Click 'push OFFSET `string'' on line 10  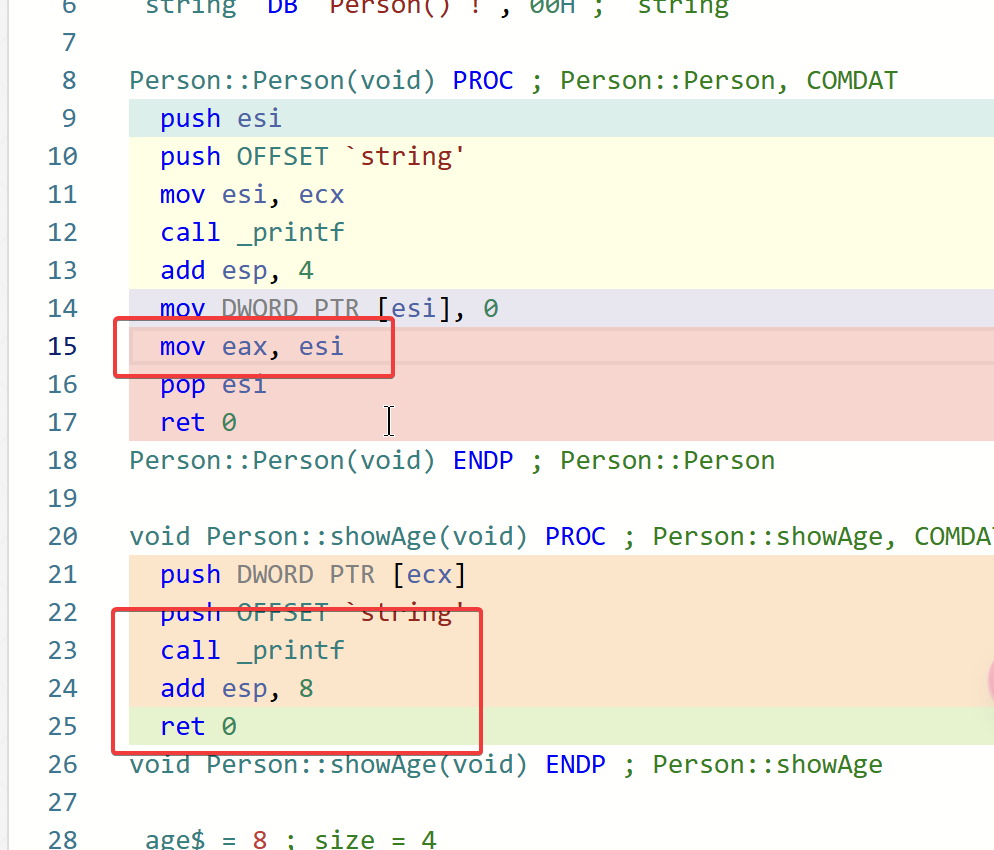312,157
